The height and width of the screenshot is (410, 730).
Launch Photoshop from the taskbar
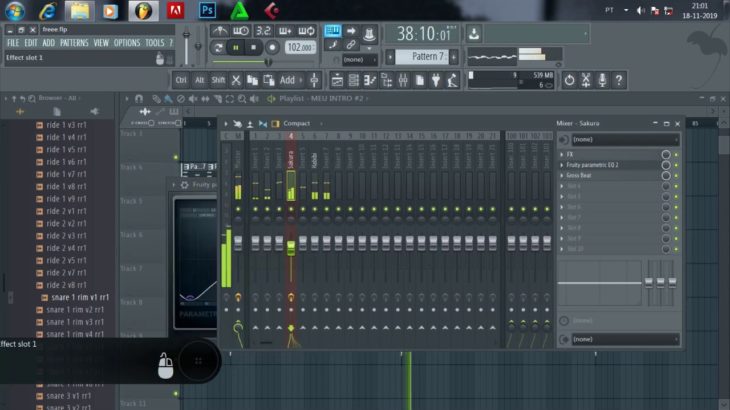(207, 11)
